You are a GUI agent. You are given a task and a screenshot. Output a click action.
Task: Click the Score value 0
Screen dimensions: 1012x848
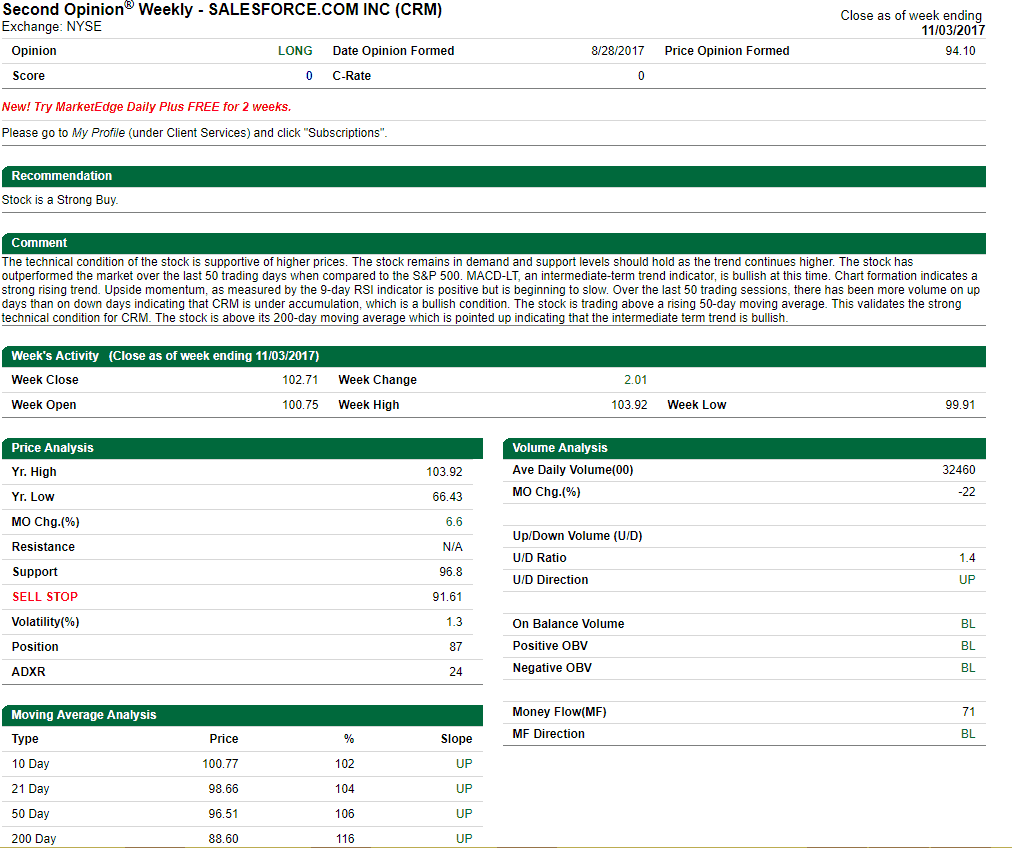tap(309, 76)
